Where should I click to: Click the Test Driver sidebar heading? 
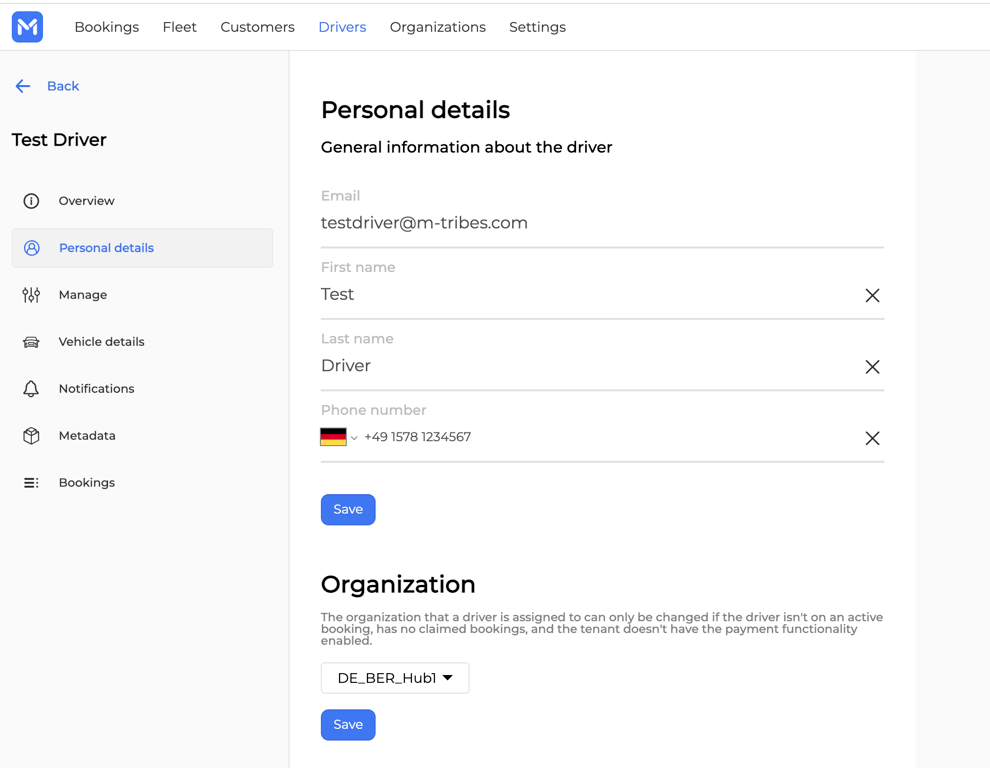click(x=59, y=140)
